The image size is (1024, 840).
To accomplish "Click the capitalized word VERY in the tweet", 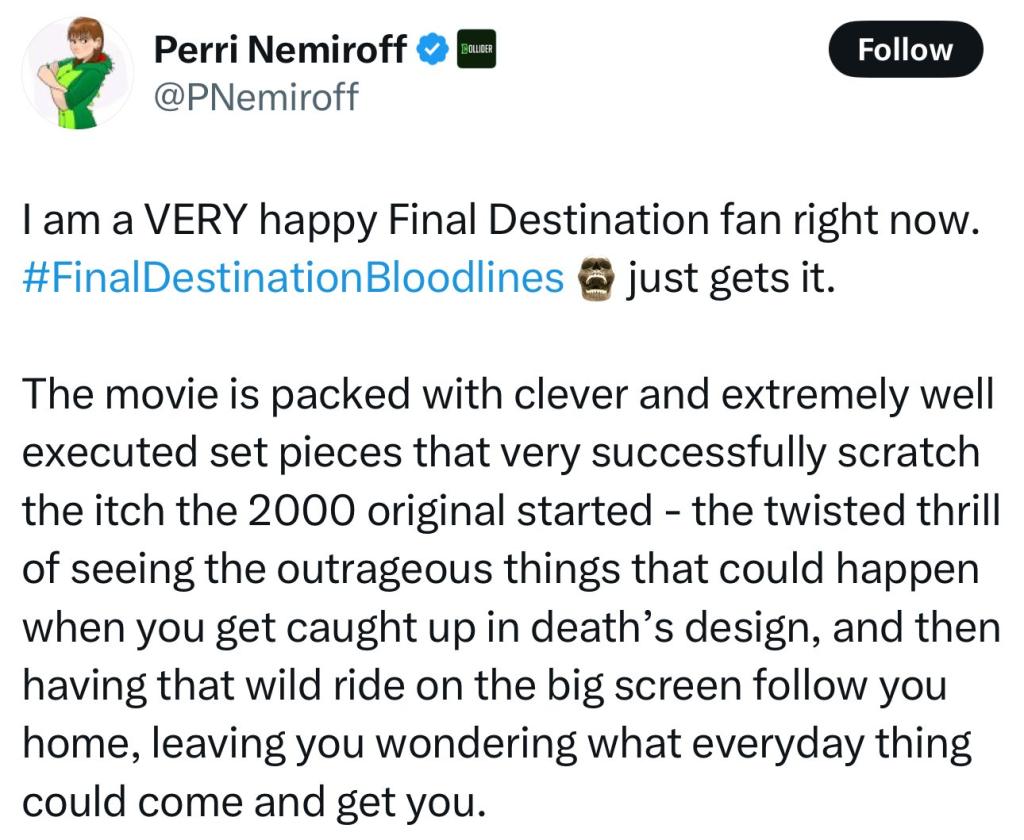I will [x=195, y=219].
